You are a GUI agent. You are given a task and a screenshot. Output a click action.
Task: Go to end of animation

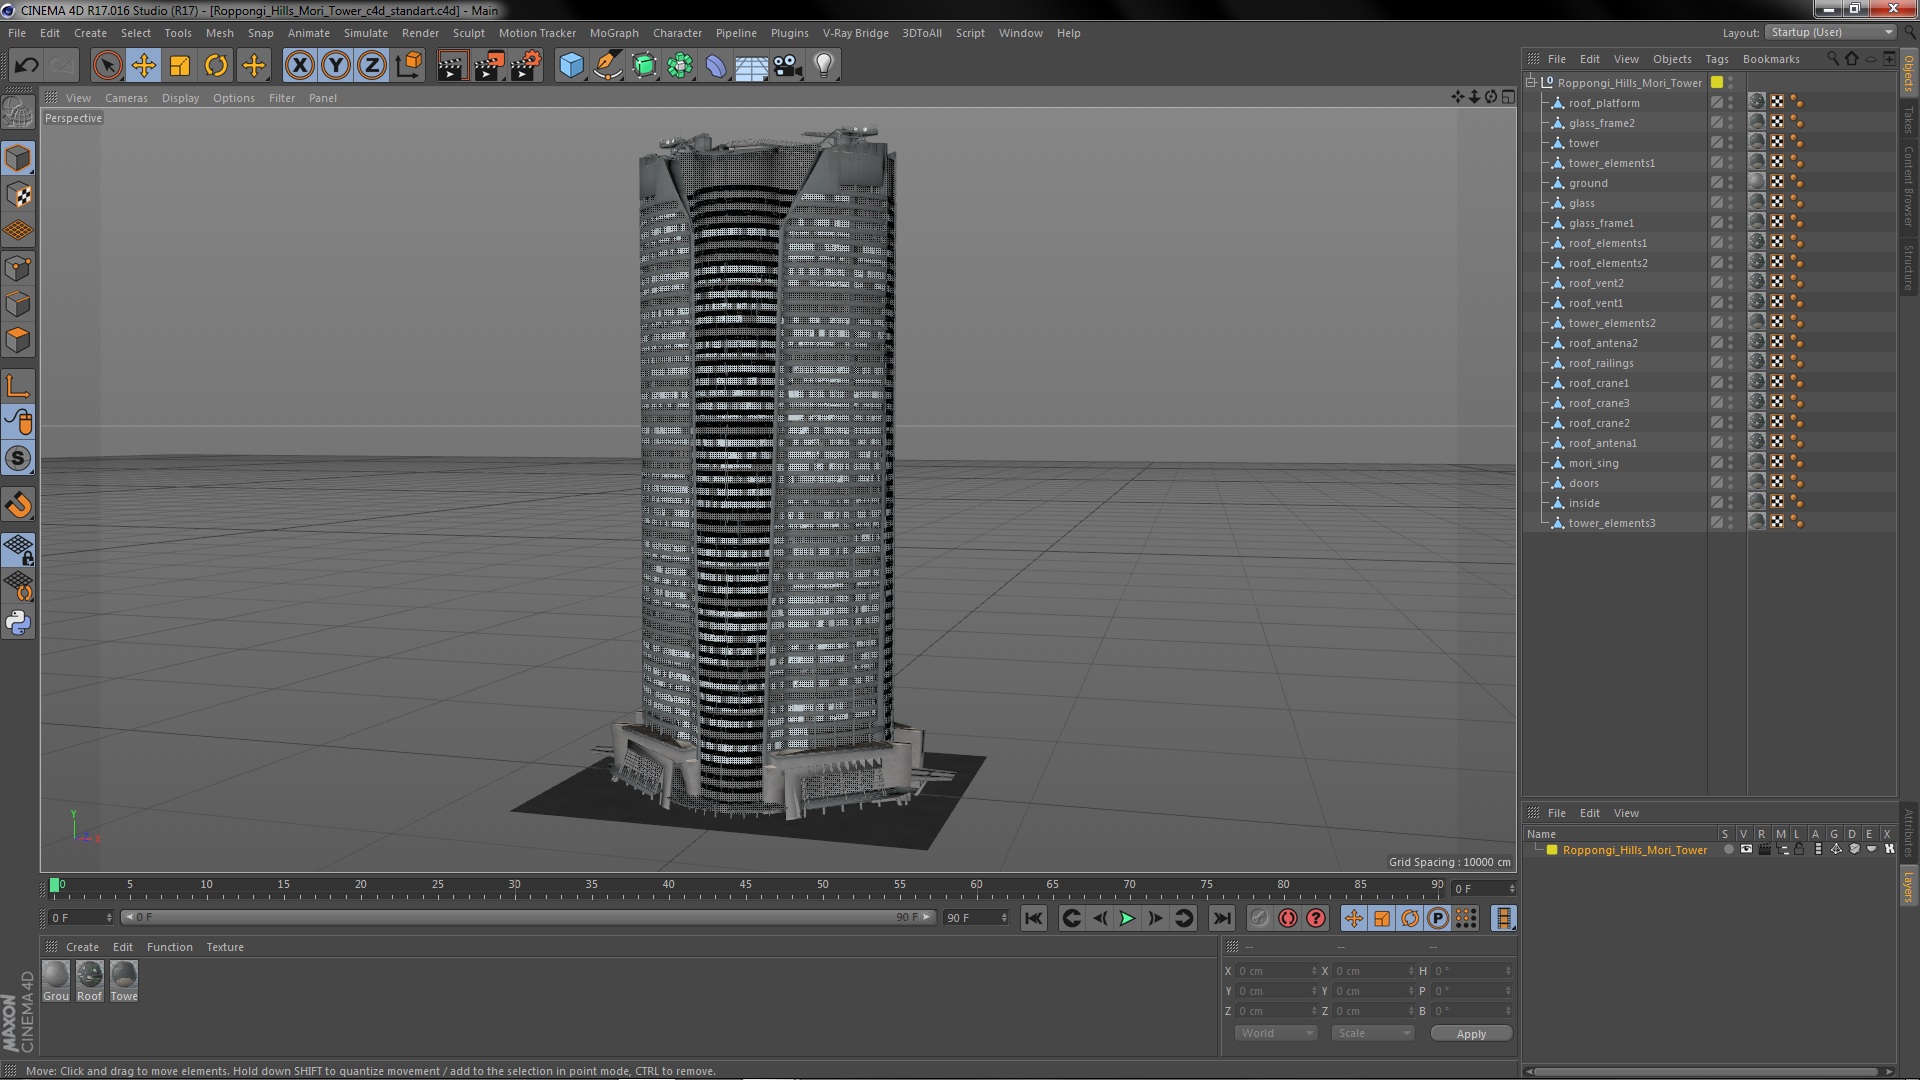[x=1221, y=918]
